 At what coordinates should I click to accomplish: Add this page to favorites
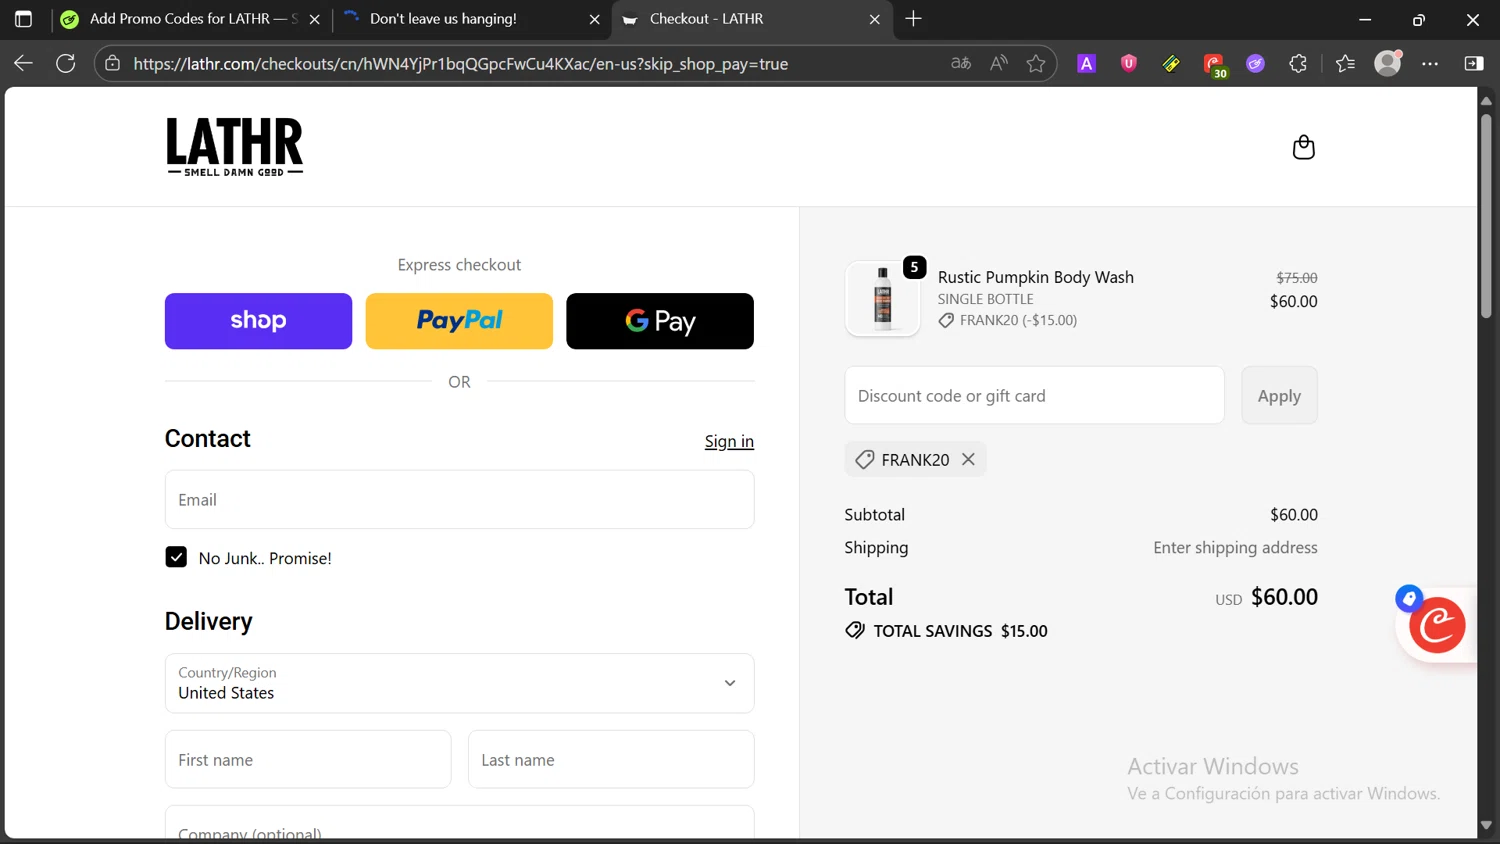tap(1036, 63)
